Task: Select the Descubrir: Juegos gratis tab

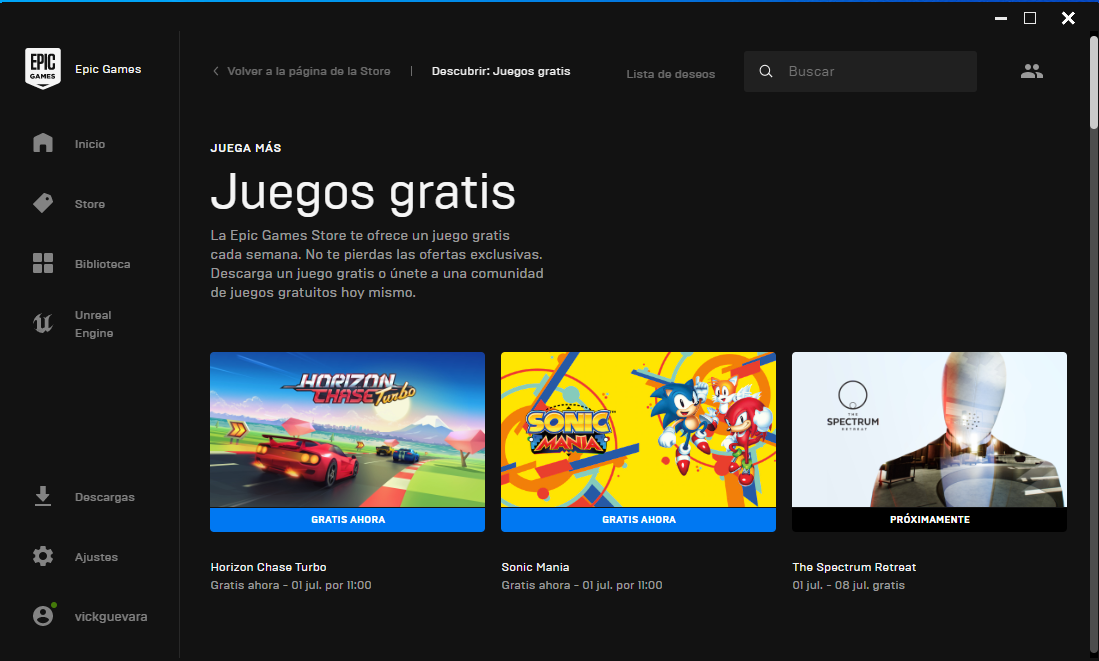Action: pos(500,71)
